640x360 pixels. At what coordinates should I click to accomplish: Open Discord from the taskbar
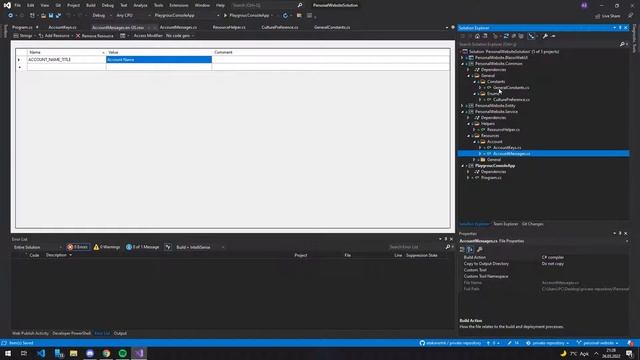tap(90, 353)
